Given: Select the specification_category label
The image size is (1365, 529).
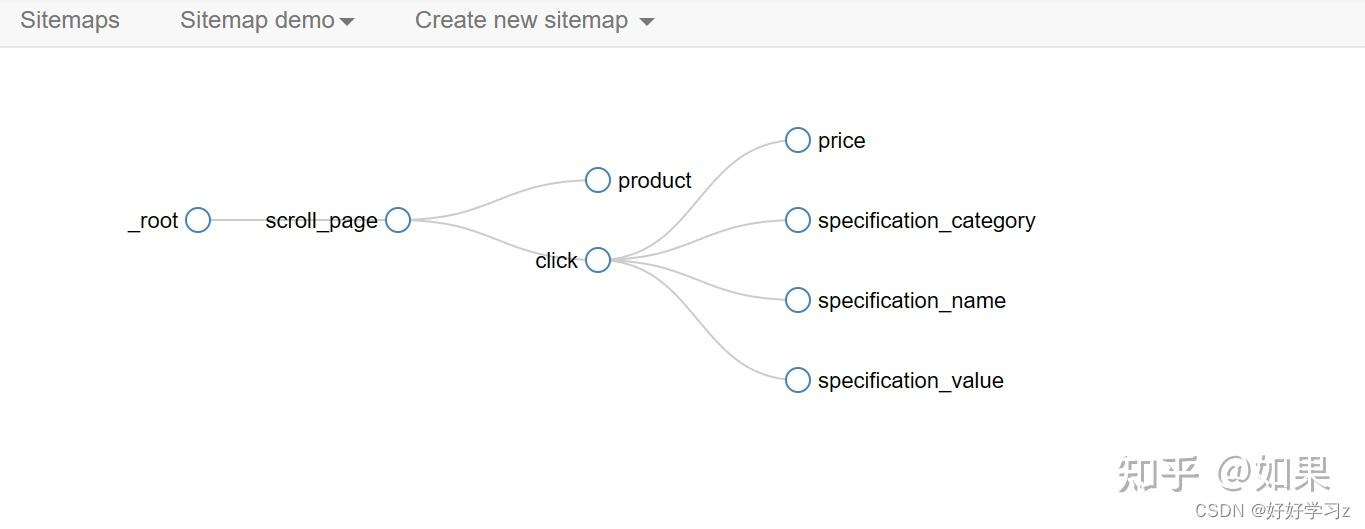Looking at the screenshot, I should pos(926,221).
